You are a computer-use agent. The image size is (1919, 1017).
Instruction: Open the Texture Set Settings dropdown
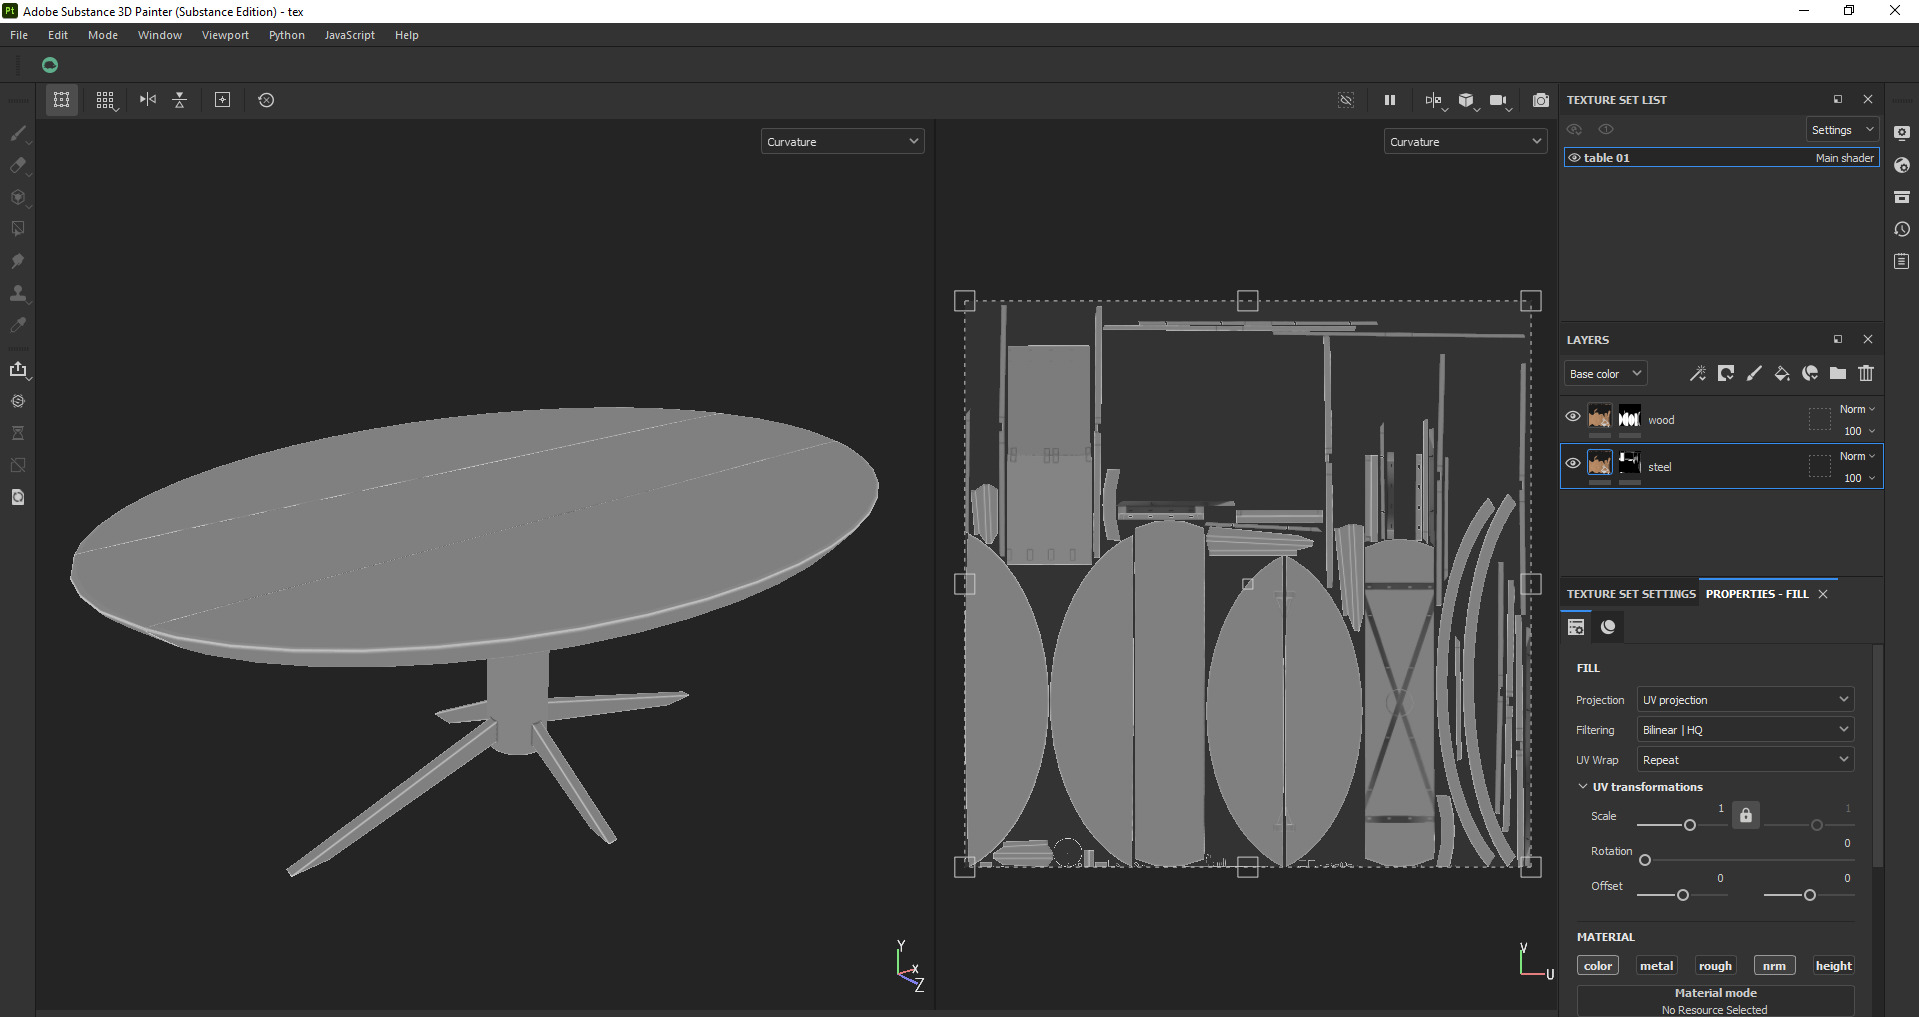tap(1842, 130)
